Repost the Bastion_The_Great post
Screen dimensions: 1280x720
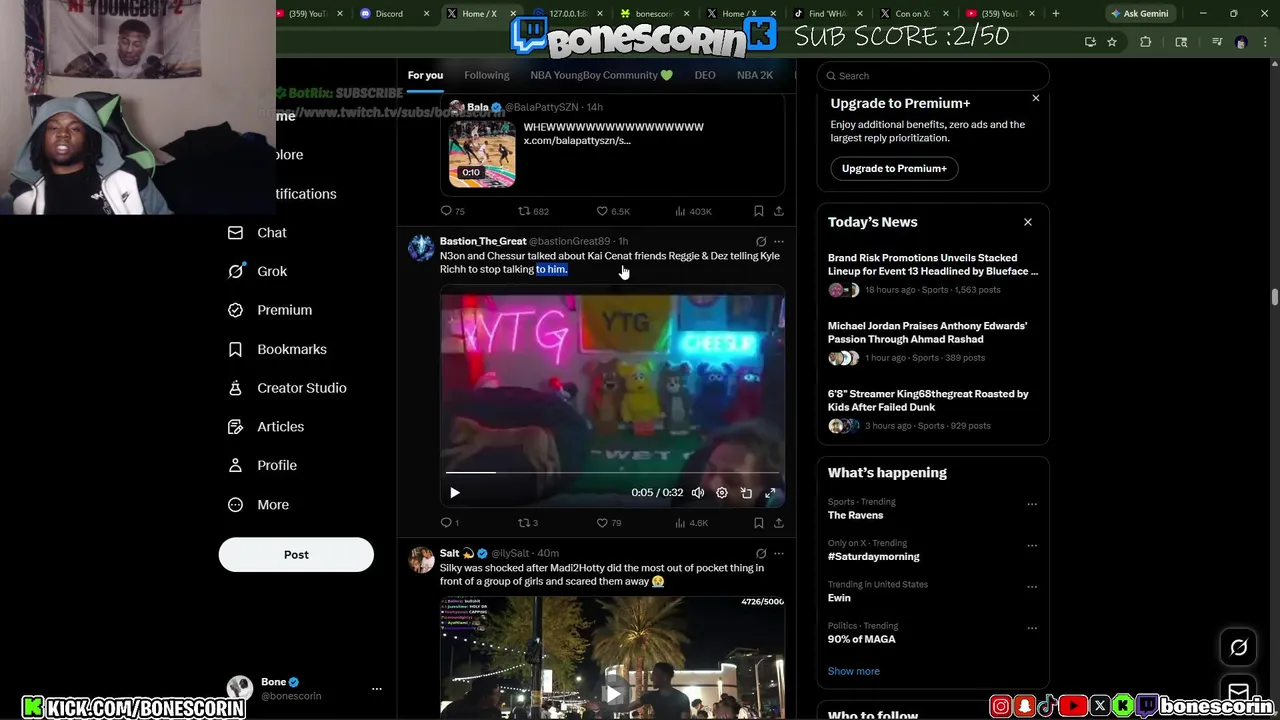pyautogui.click(x=528, y=523)
